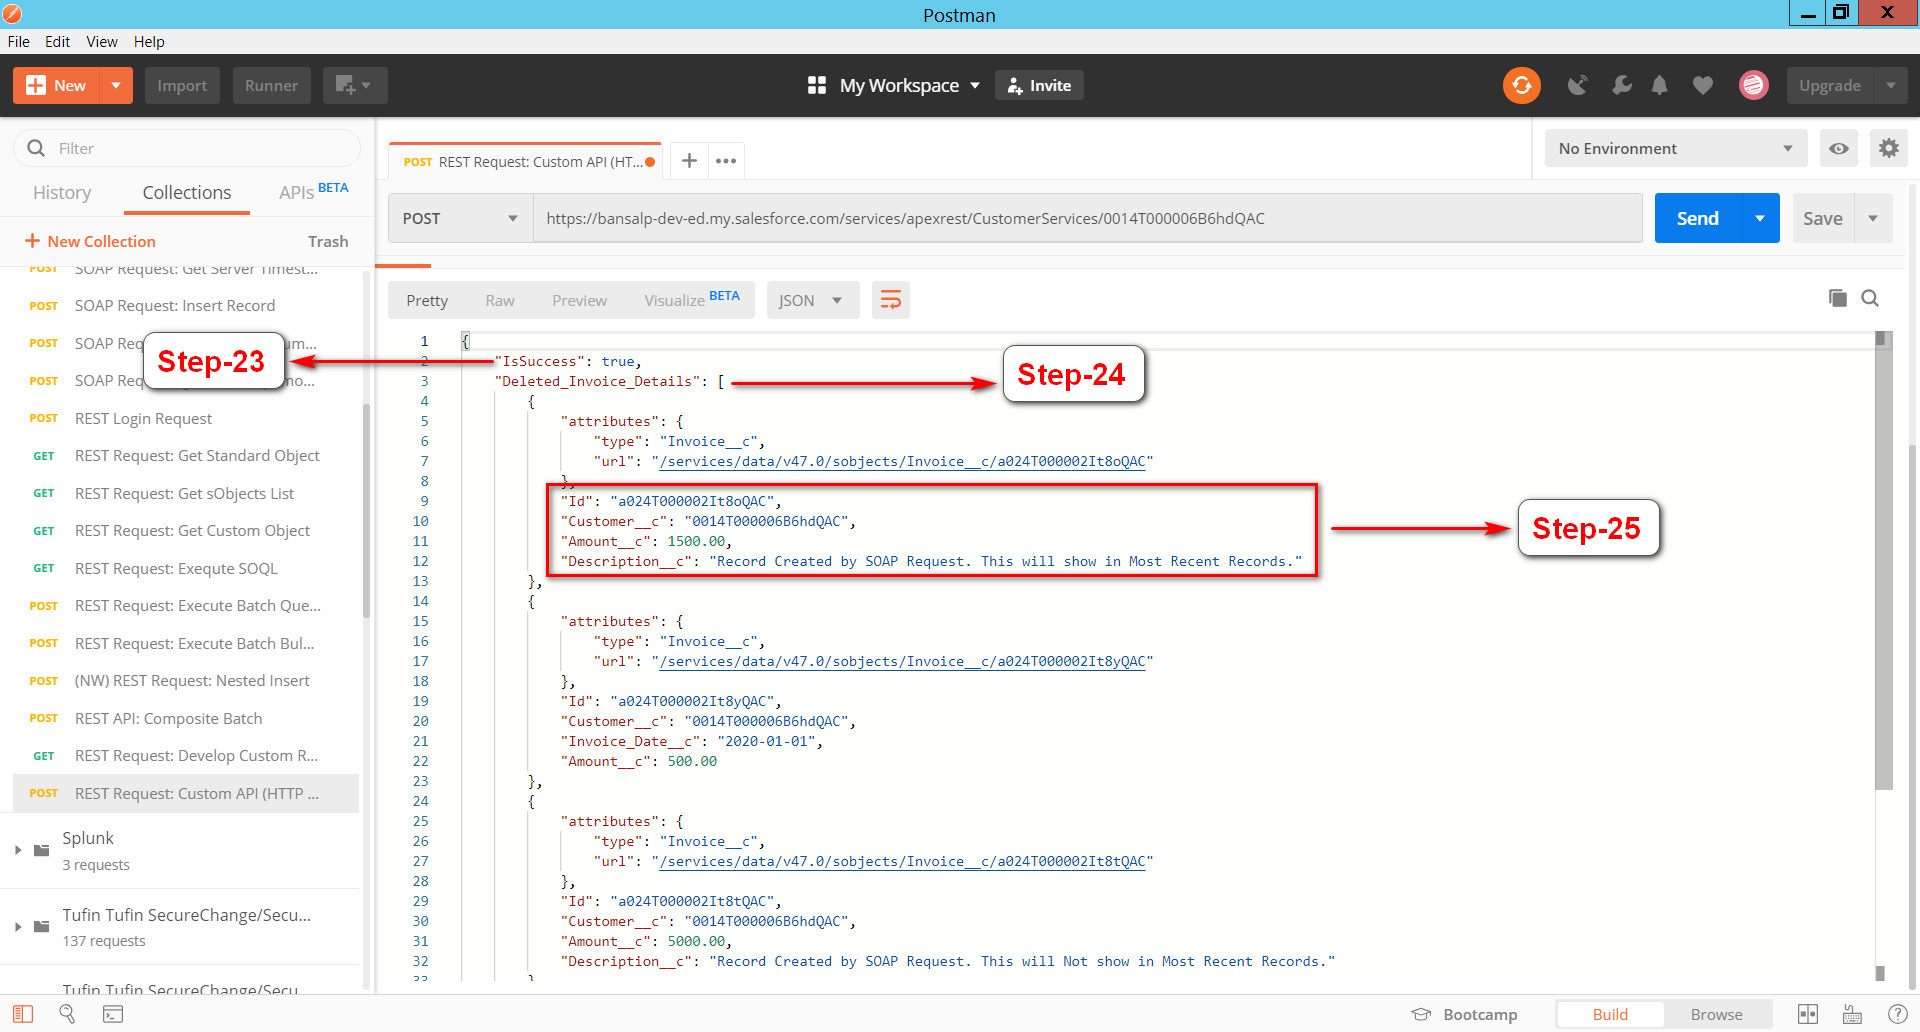Open the settings wrench icon
Image resolution: width=1920 pixels, height=1032 pixels.
1621,86
